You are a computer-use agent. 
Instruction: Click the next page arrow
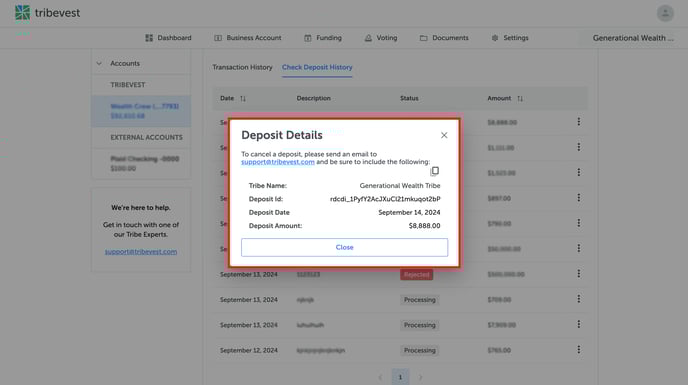coord(420,377)
